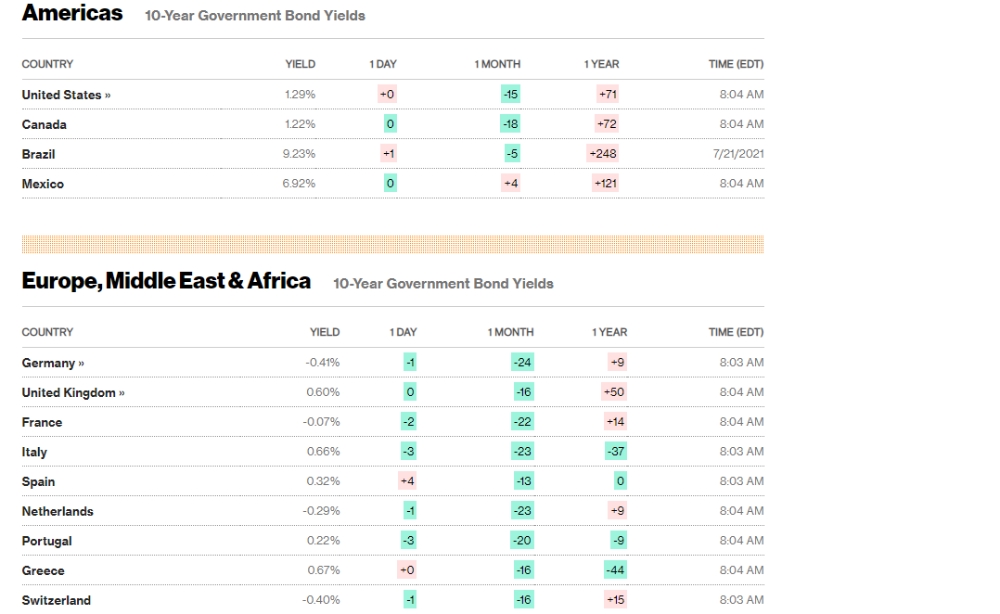Click the 6.92% yield for Mexico
The height and width of the screenshot is (614, 1000).
tap(299, 183)
